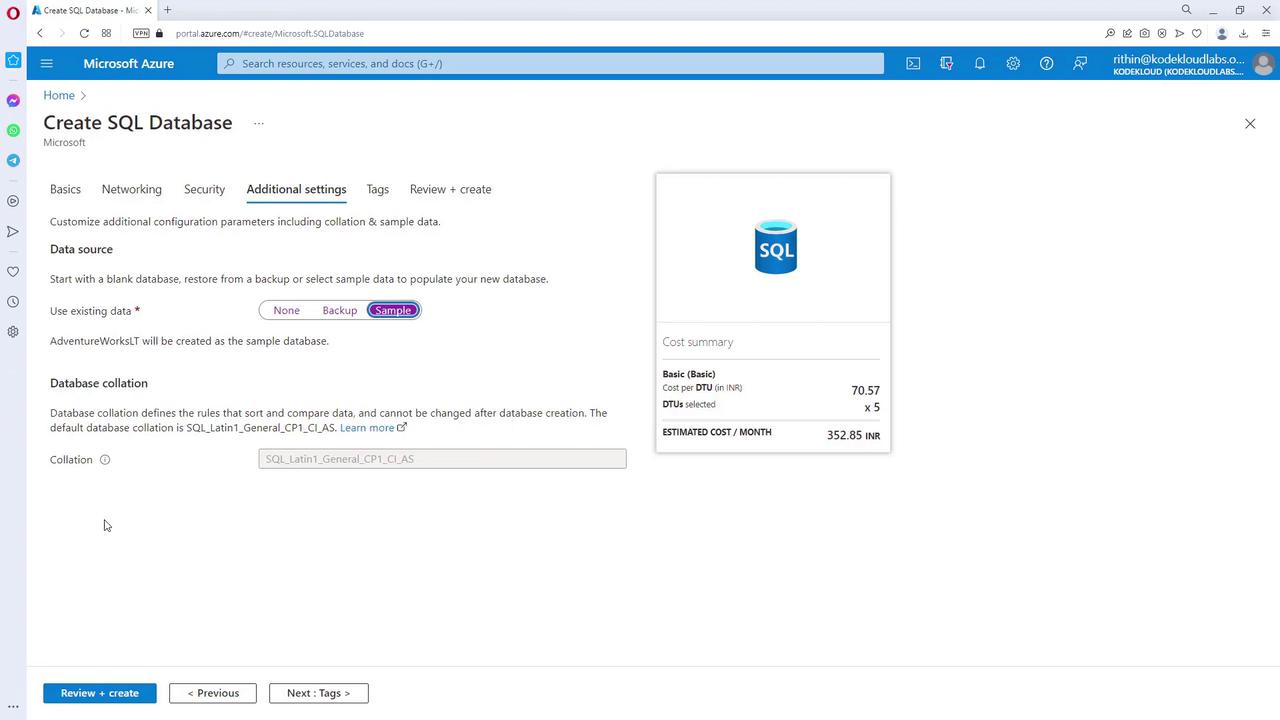Open the Directories and subscriptions filter icon
Viewport: 1280px width, 720px height.
pyautogui.click(x=946, y=63)
